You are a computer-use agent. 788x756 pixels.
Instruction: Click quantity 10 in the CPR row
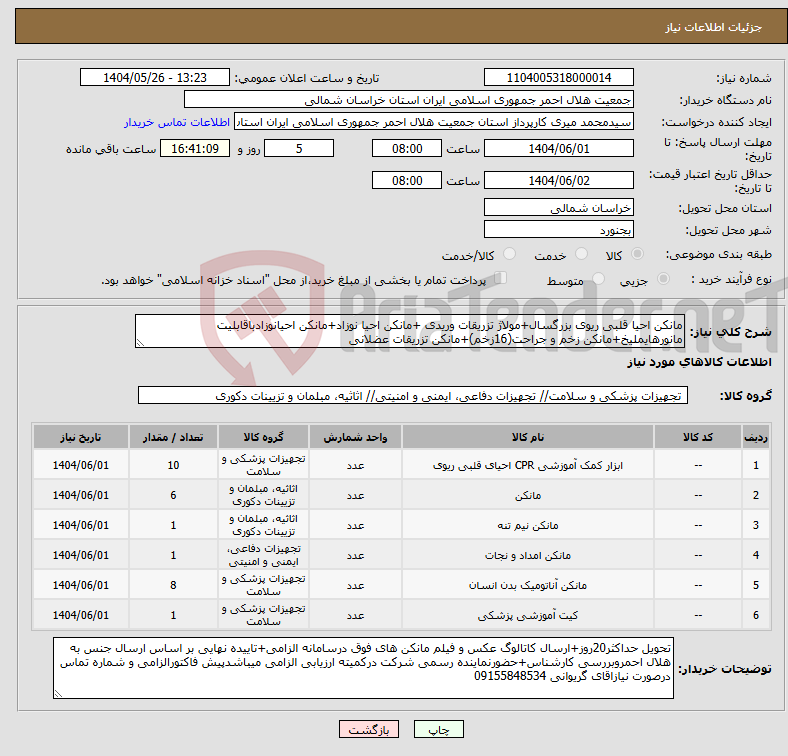173,465
